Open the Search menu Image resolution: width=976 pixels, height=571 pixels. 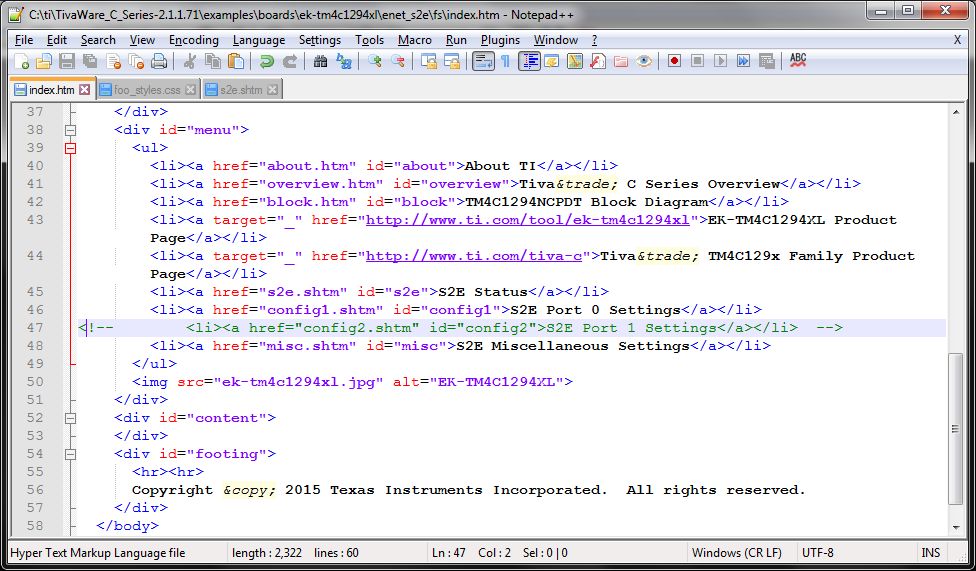click(98, 40)
